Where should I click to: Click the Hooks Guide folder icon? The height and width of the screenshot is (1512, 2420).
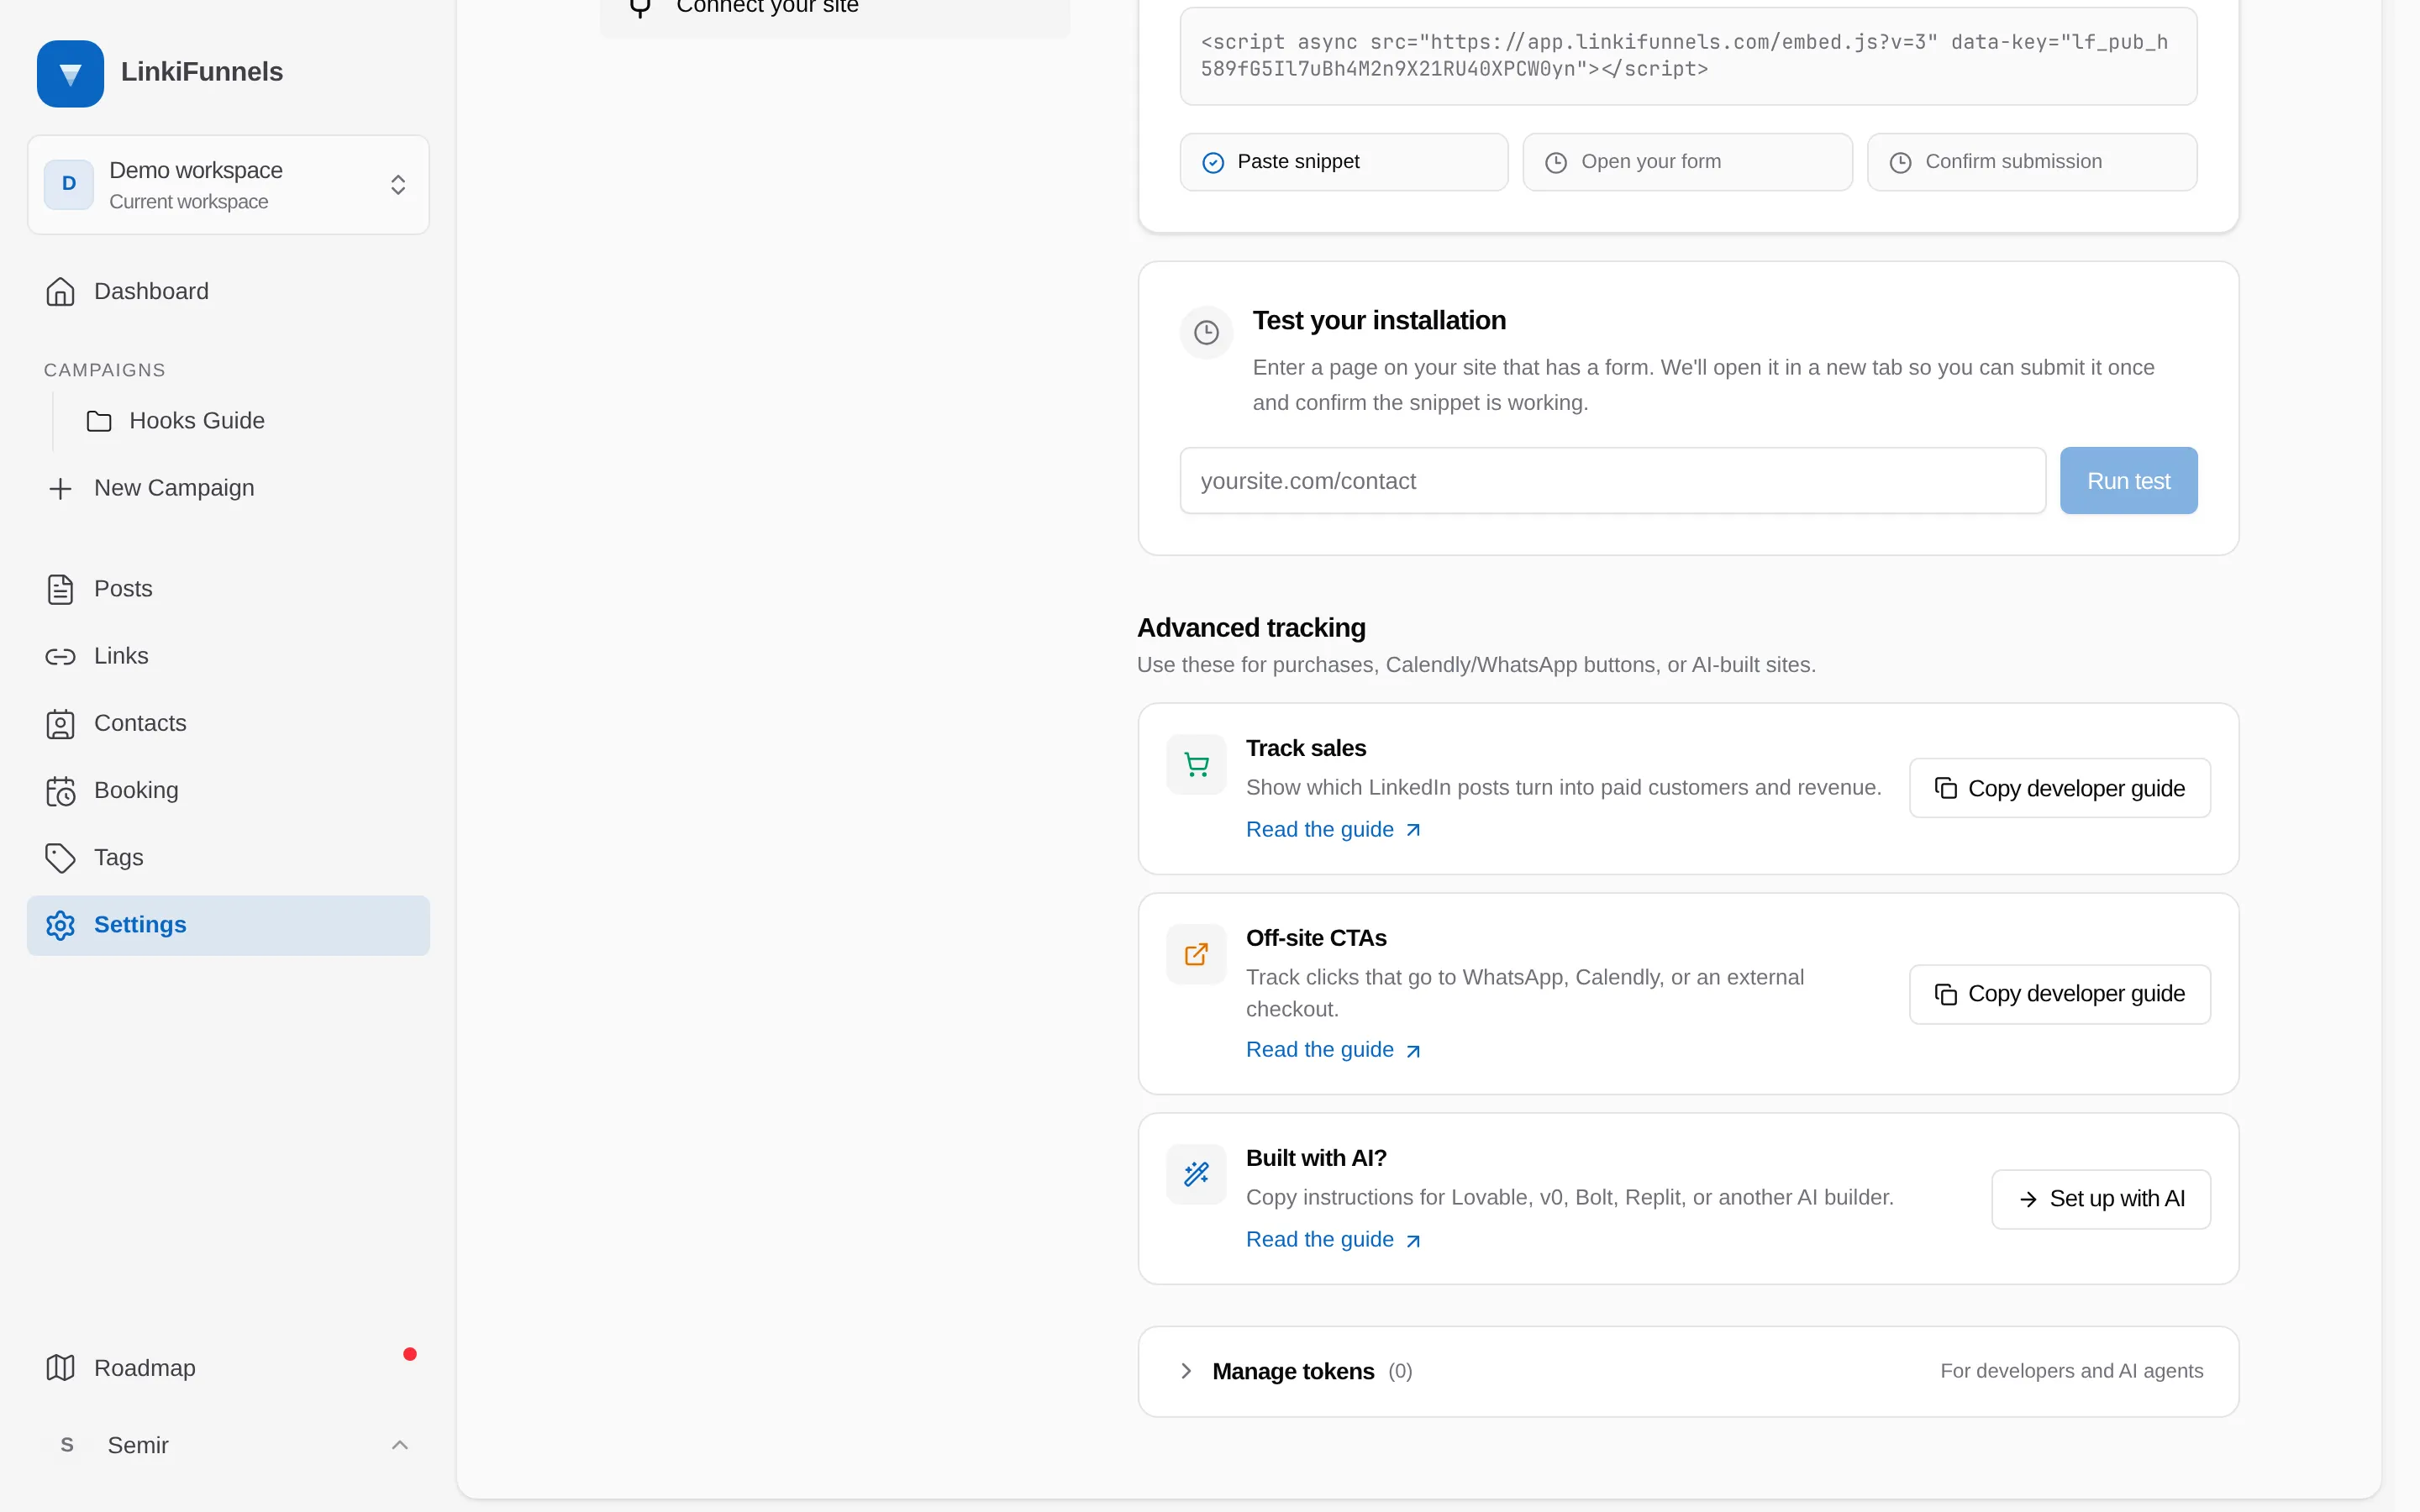pos(99,421)
